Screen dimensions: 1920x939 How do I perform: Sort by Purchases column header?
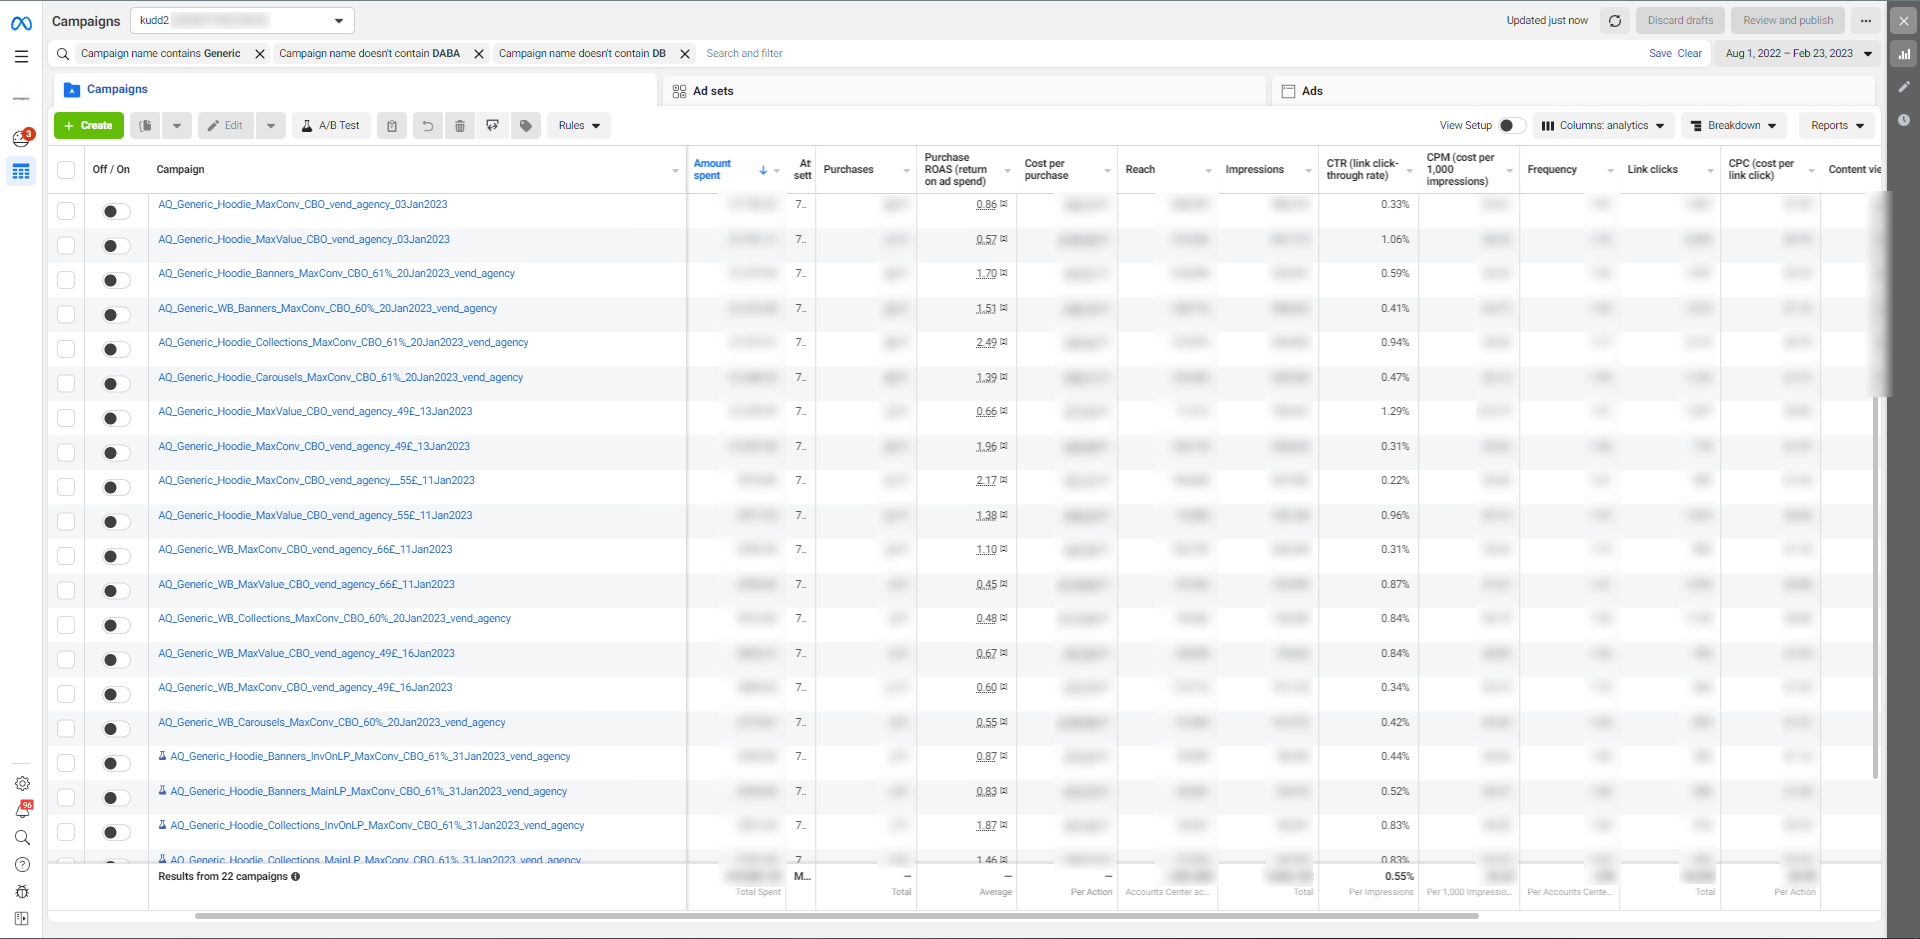pos(848,170)
